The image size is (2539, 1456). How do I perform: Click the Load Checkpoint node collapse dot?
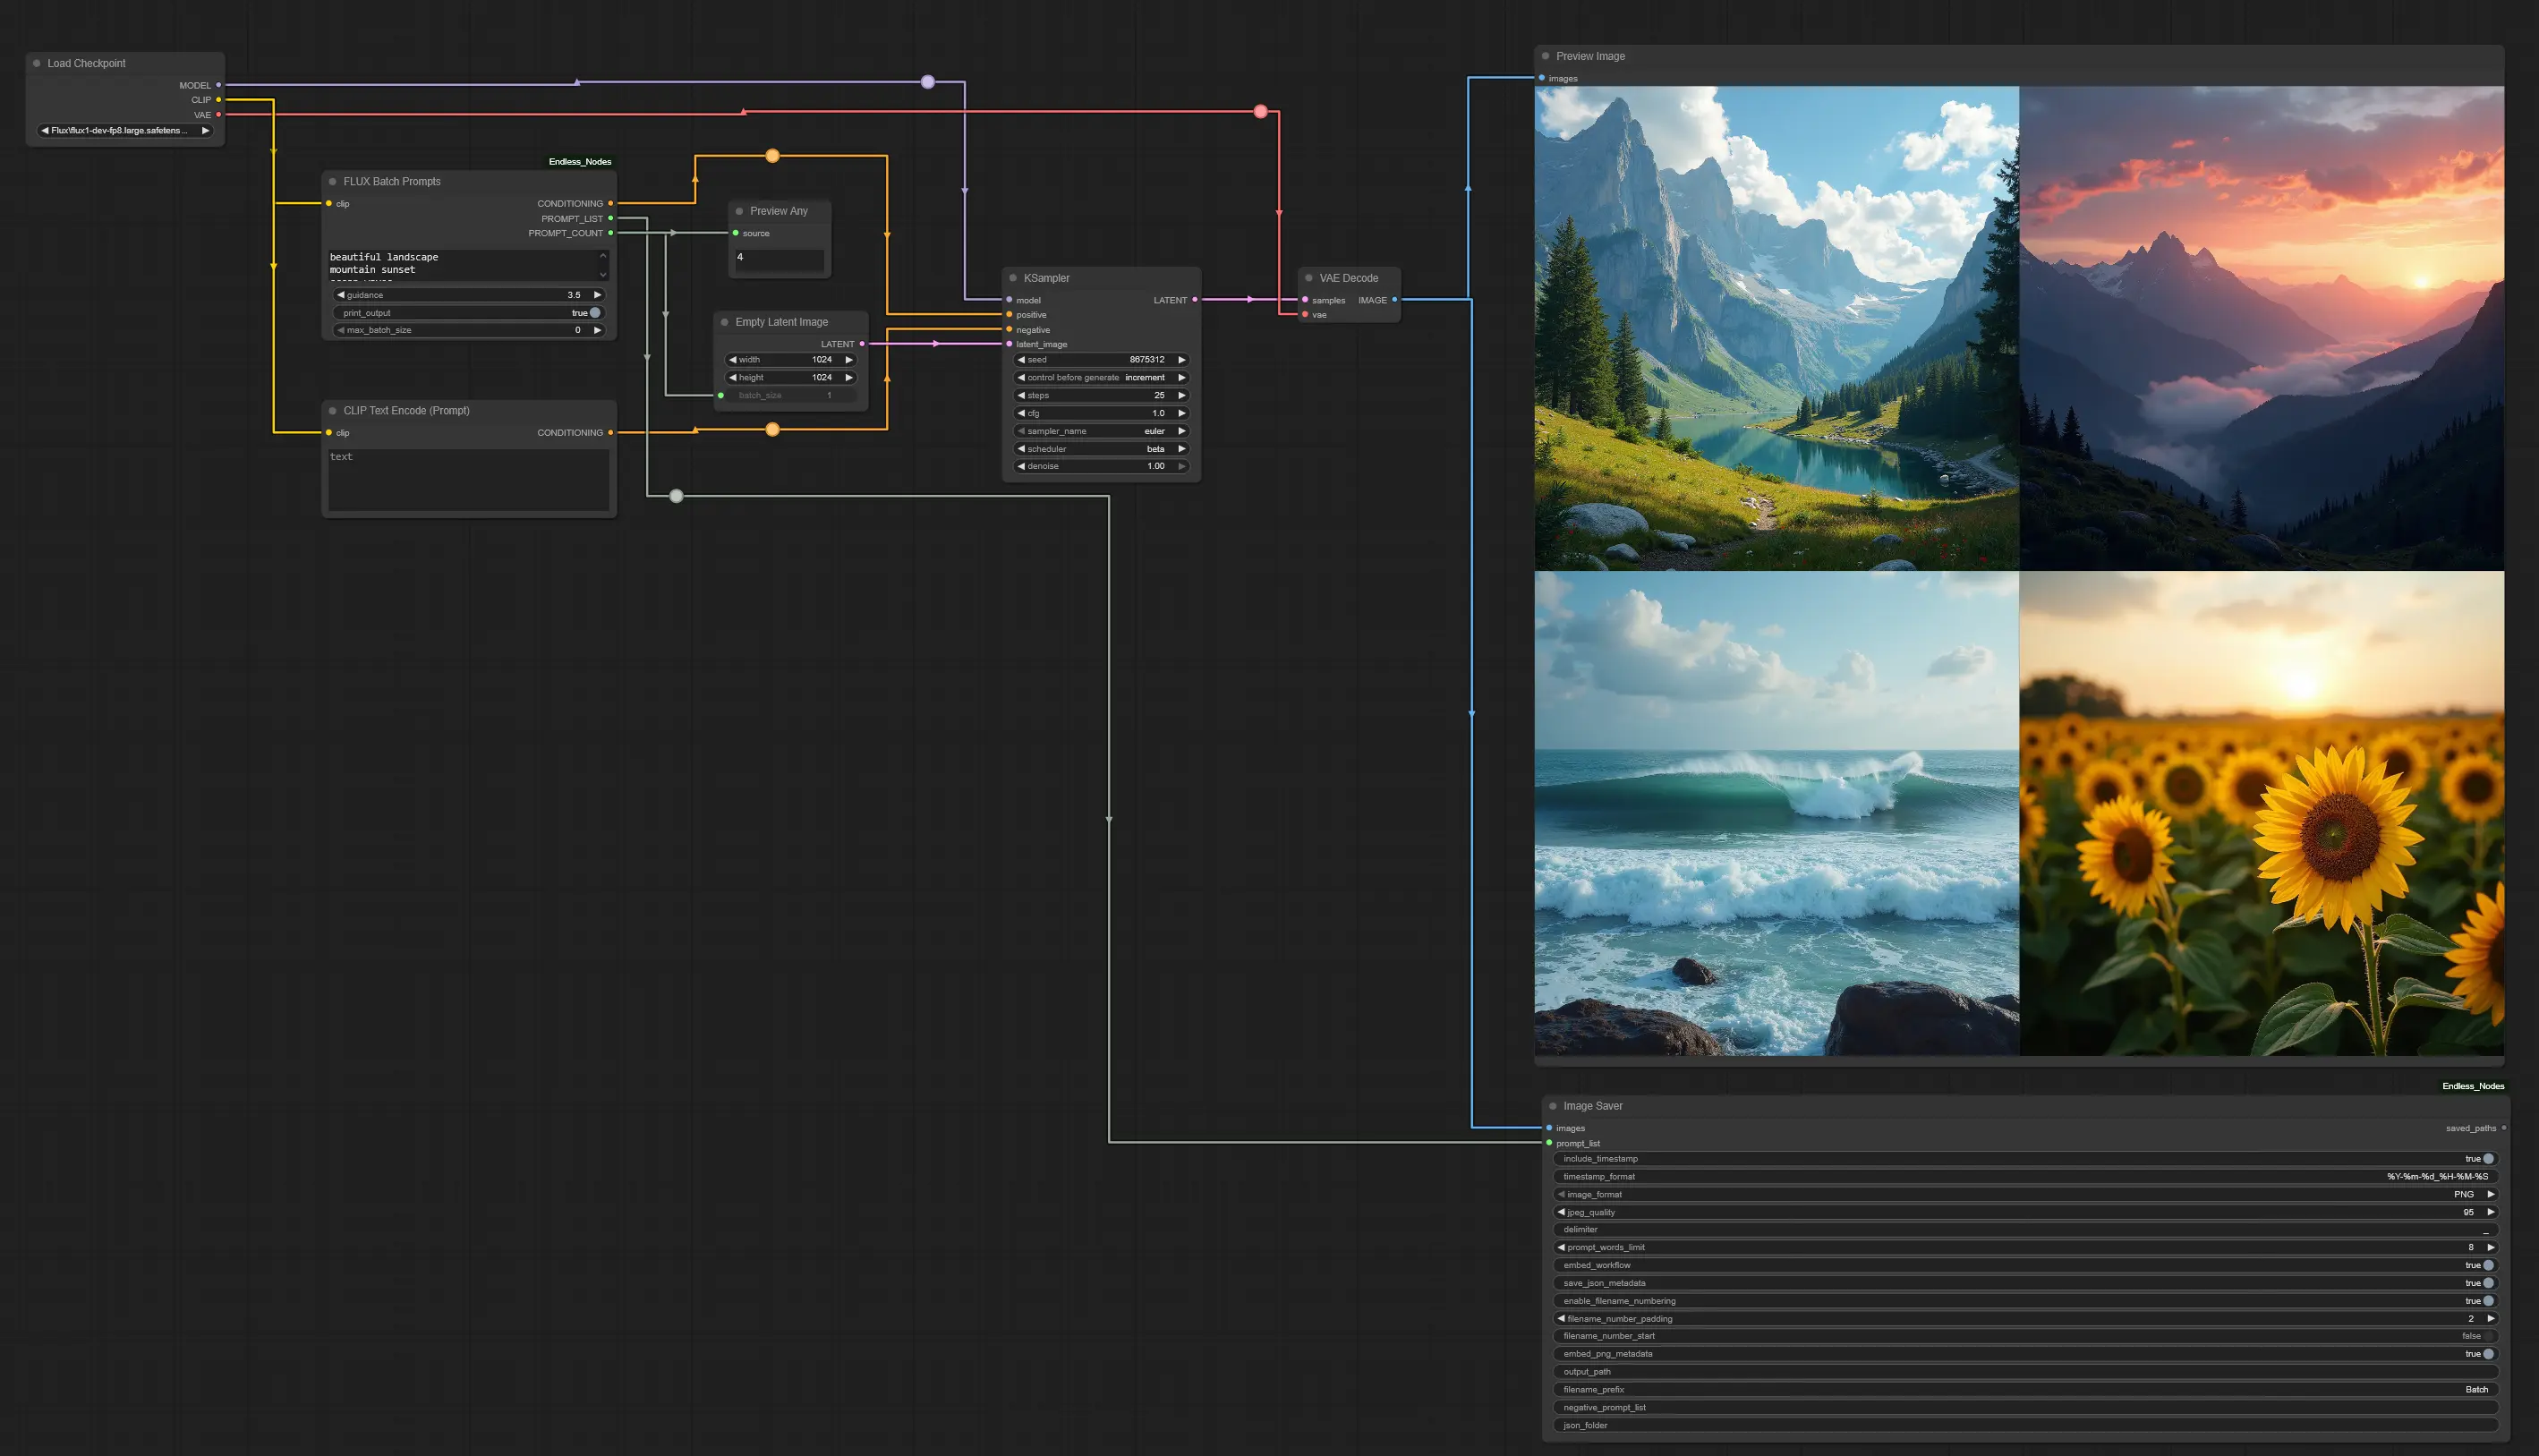tap(37, 63)
